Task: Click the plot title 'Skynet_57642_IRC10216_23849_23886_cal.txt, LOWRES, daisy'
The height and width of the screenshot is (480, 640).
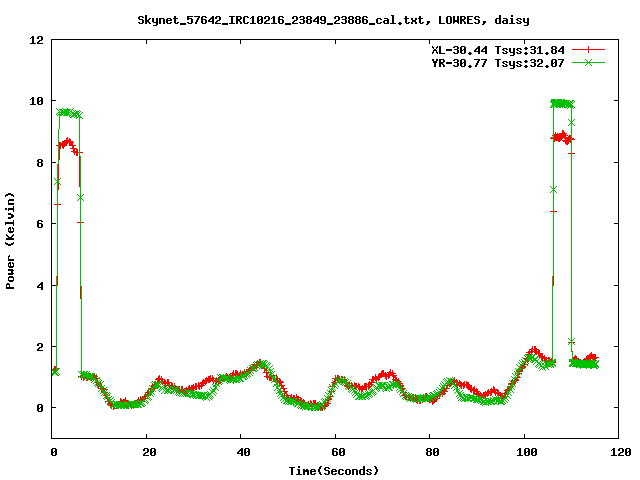Action: point(333,20)
